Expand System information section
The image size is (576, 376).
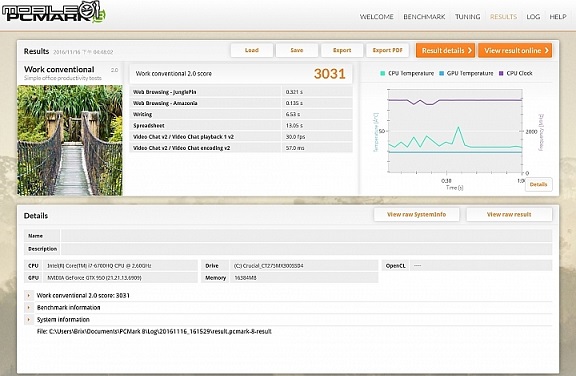(29, 319)
